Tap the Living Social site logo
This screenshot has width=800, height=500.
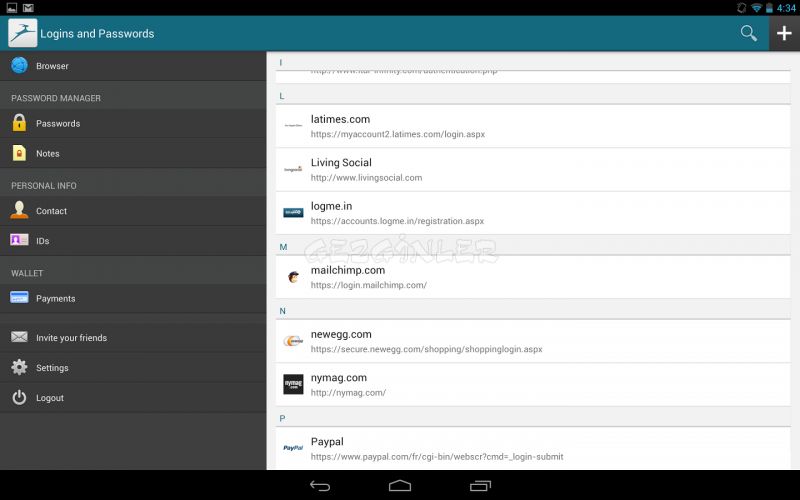click(x=293, y=169)
